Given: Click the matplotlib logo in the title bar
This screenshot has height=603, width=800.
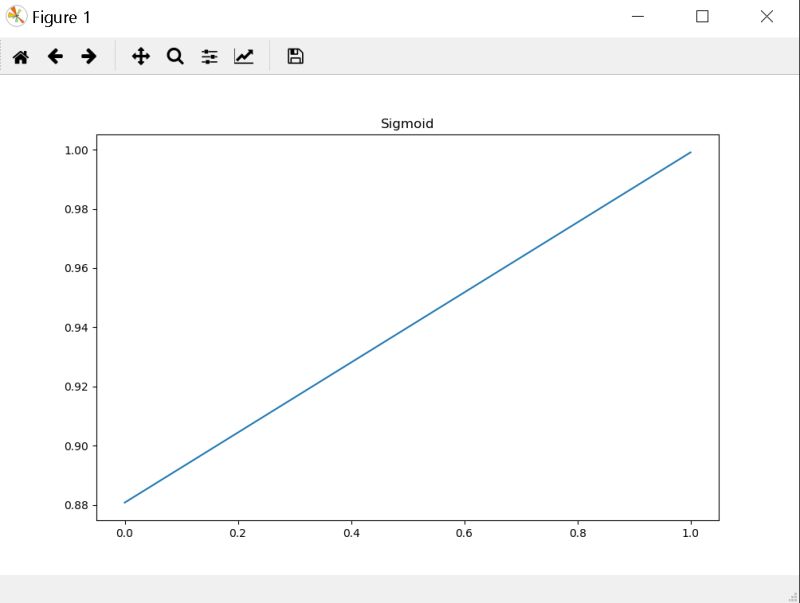Looking at the screenshot, I should (15, 16).
